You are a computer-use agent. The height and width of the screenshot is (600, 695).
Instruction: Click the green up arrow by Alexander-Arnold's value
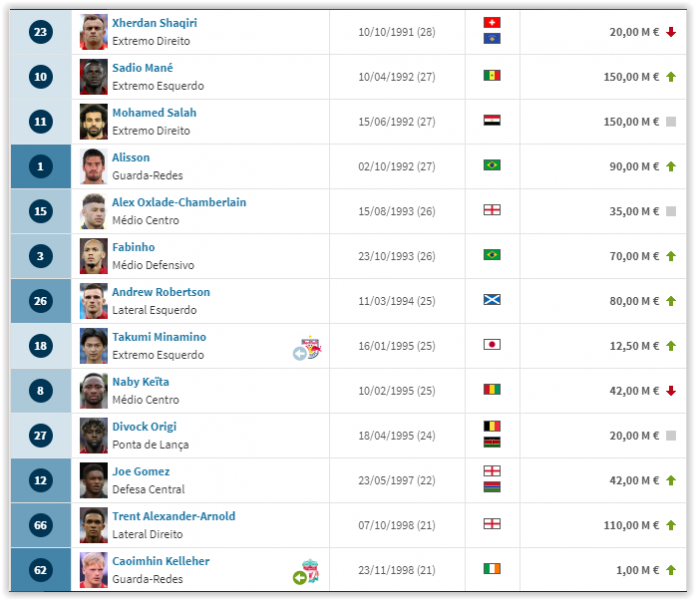(671, 525)
